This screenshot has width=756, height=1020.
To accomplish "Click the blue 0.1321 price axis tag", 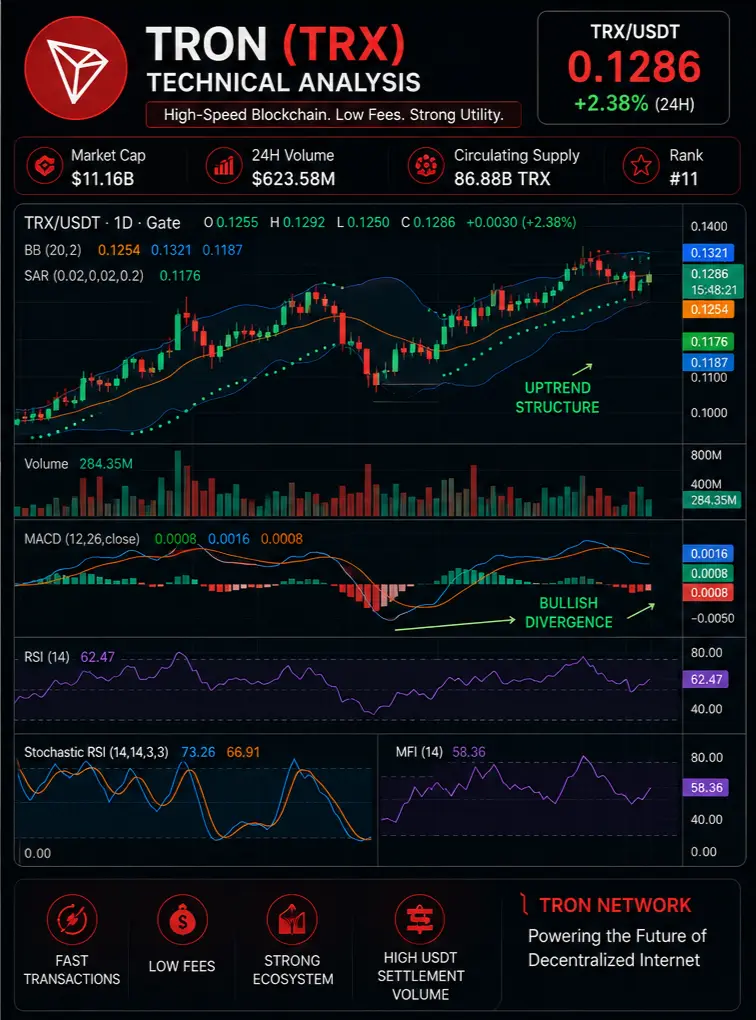I will pyautogui.click(x=709, y=252).
